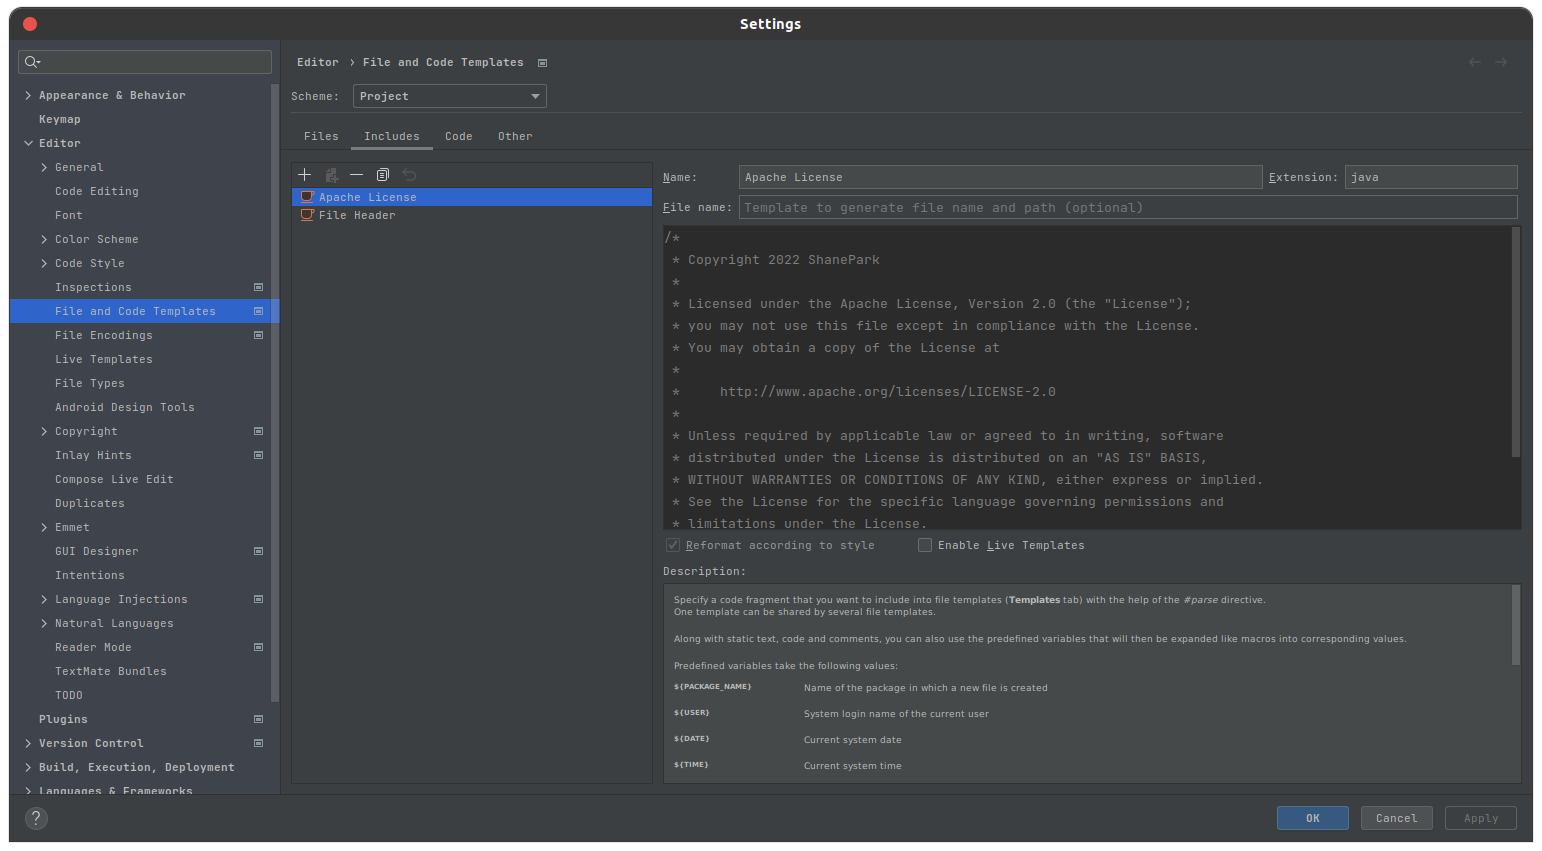
Task: Toggle Reformat according to style checkbox
Action: coord(673,545)
